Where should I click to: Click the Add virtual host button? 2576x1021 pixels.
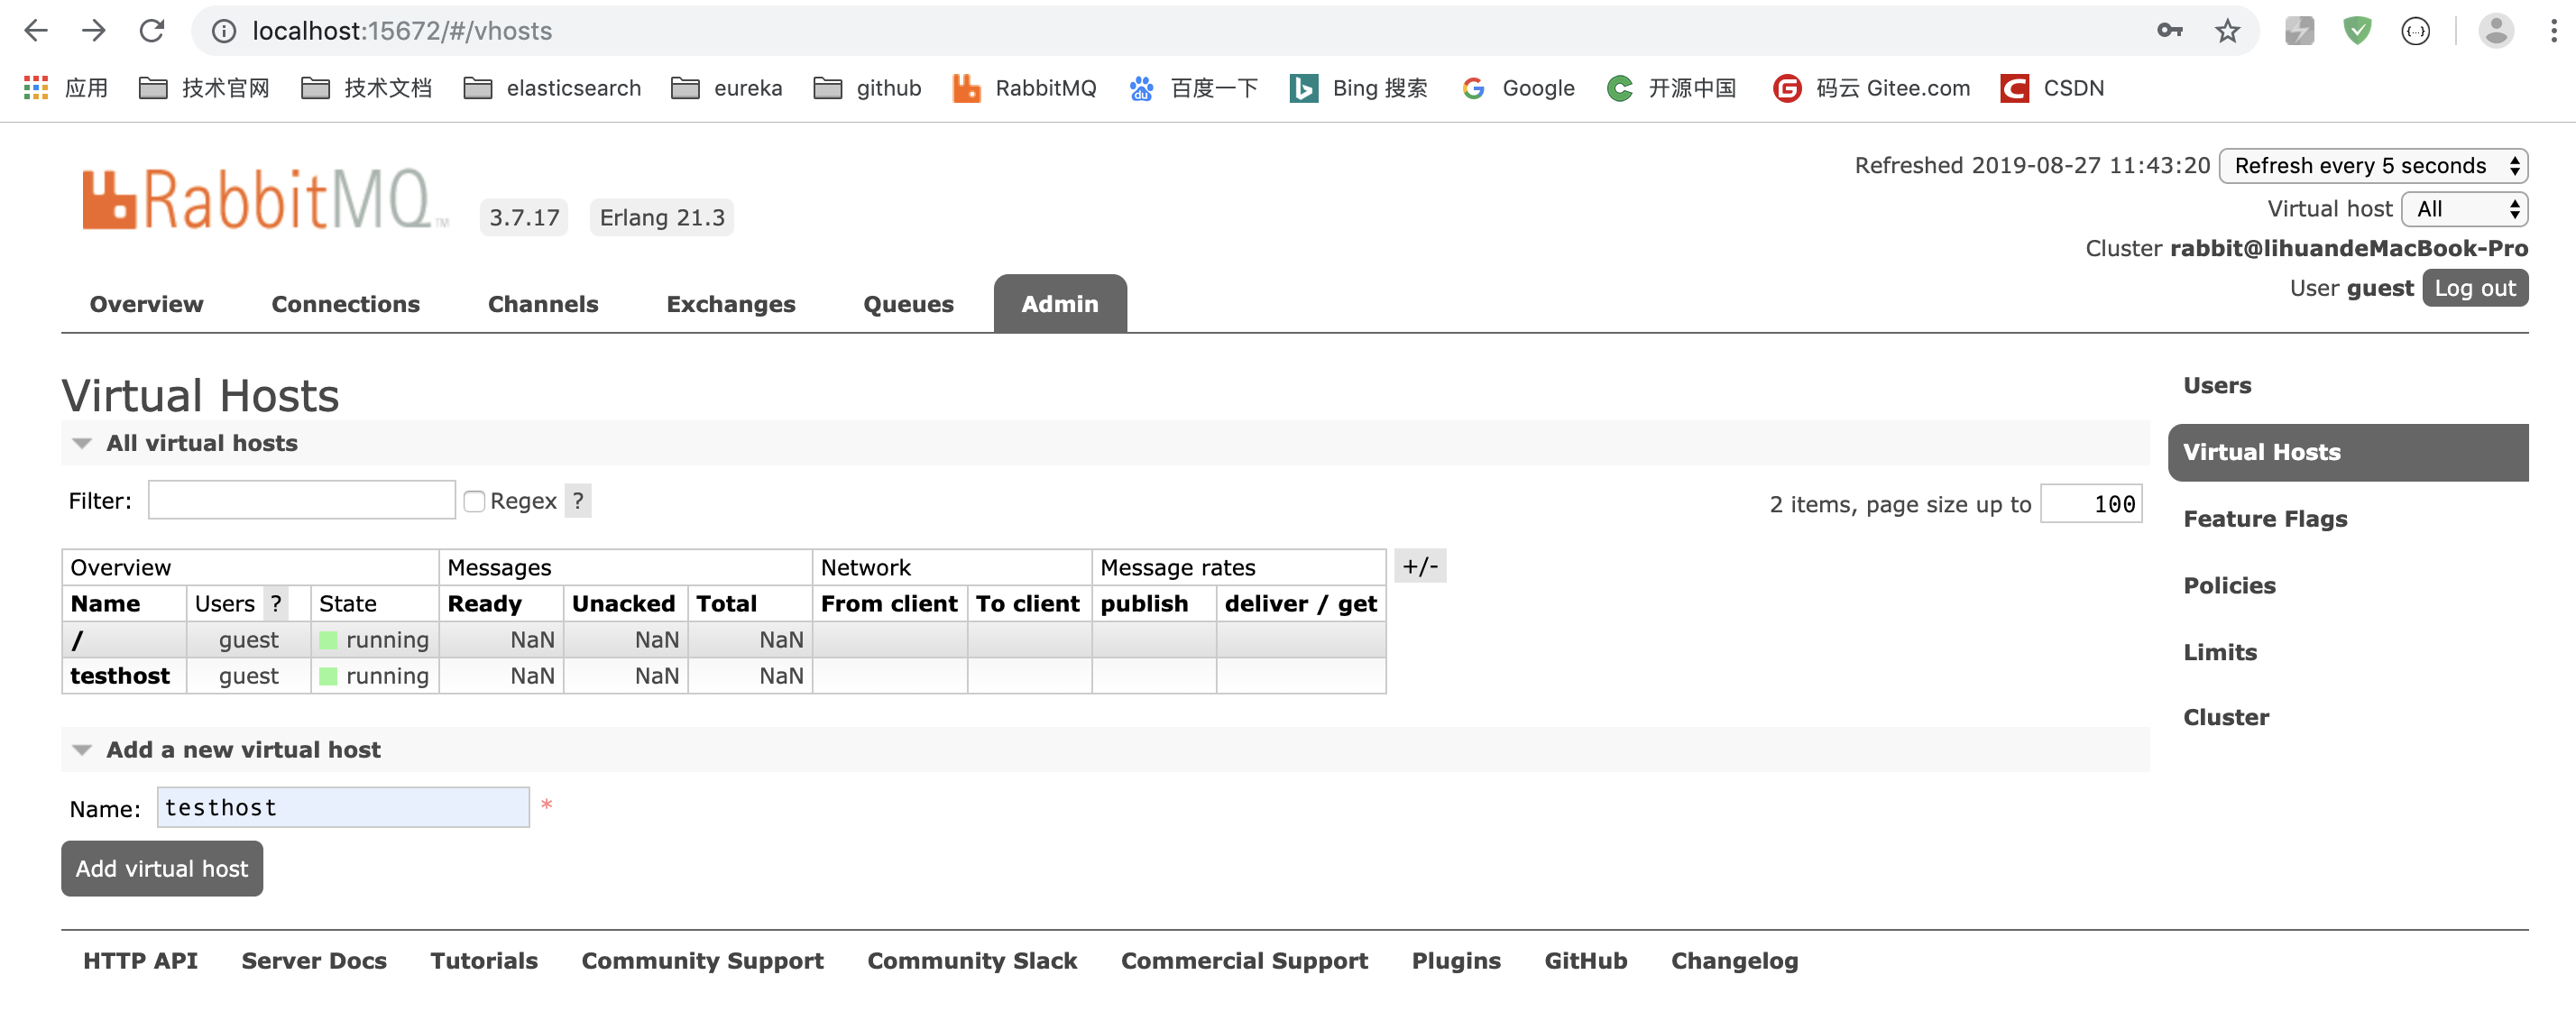coord(161,868)
